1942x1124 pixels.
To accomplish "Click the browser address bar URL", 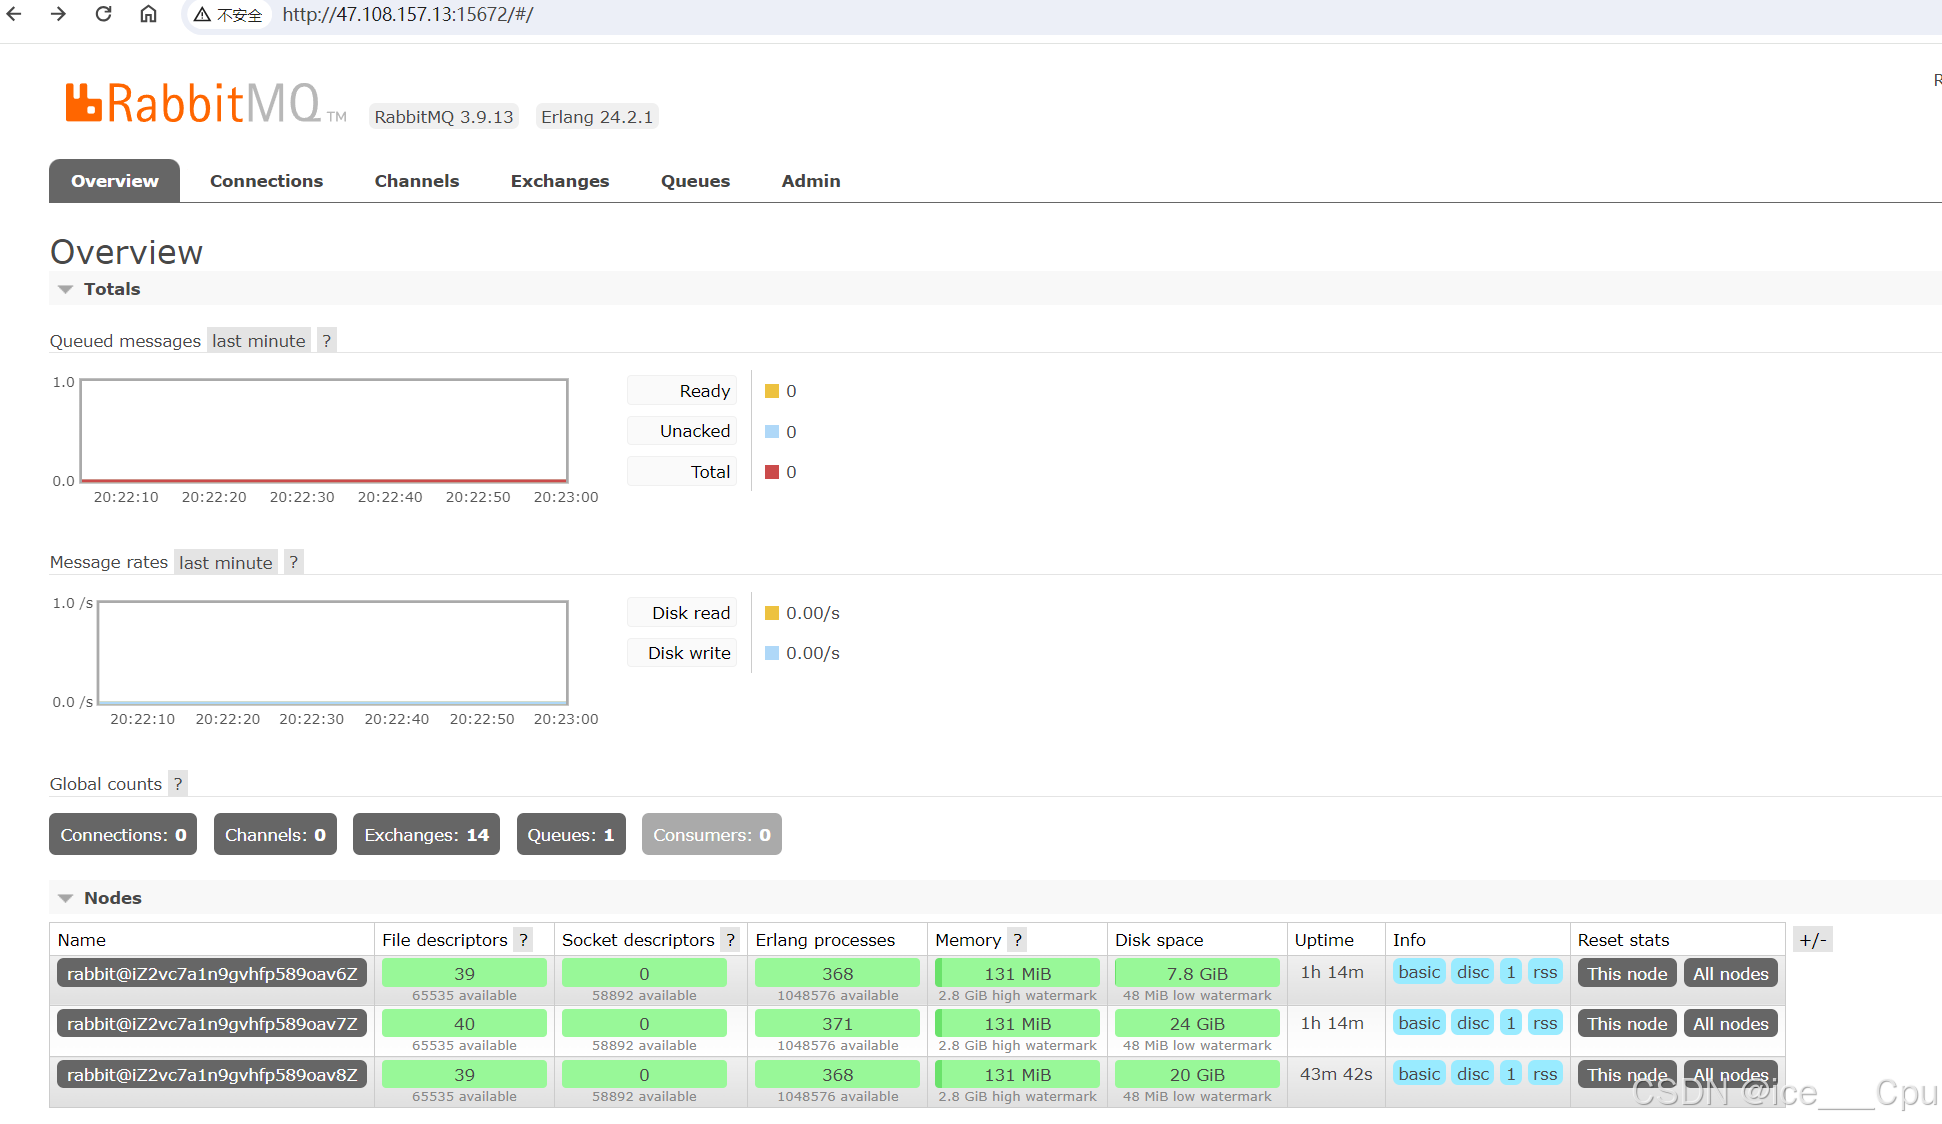I will click(408, 14).
